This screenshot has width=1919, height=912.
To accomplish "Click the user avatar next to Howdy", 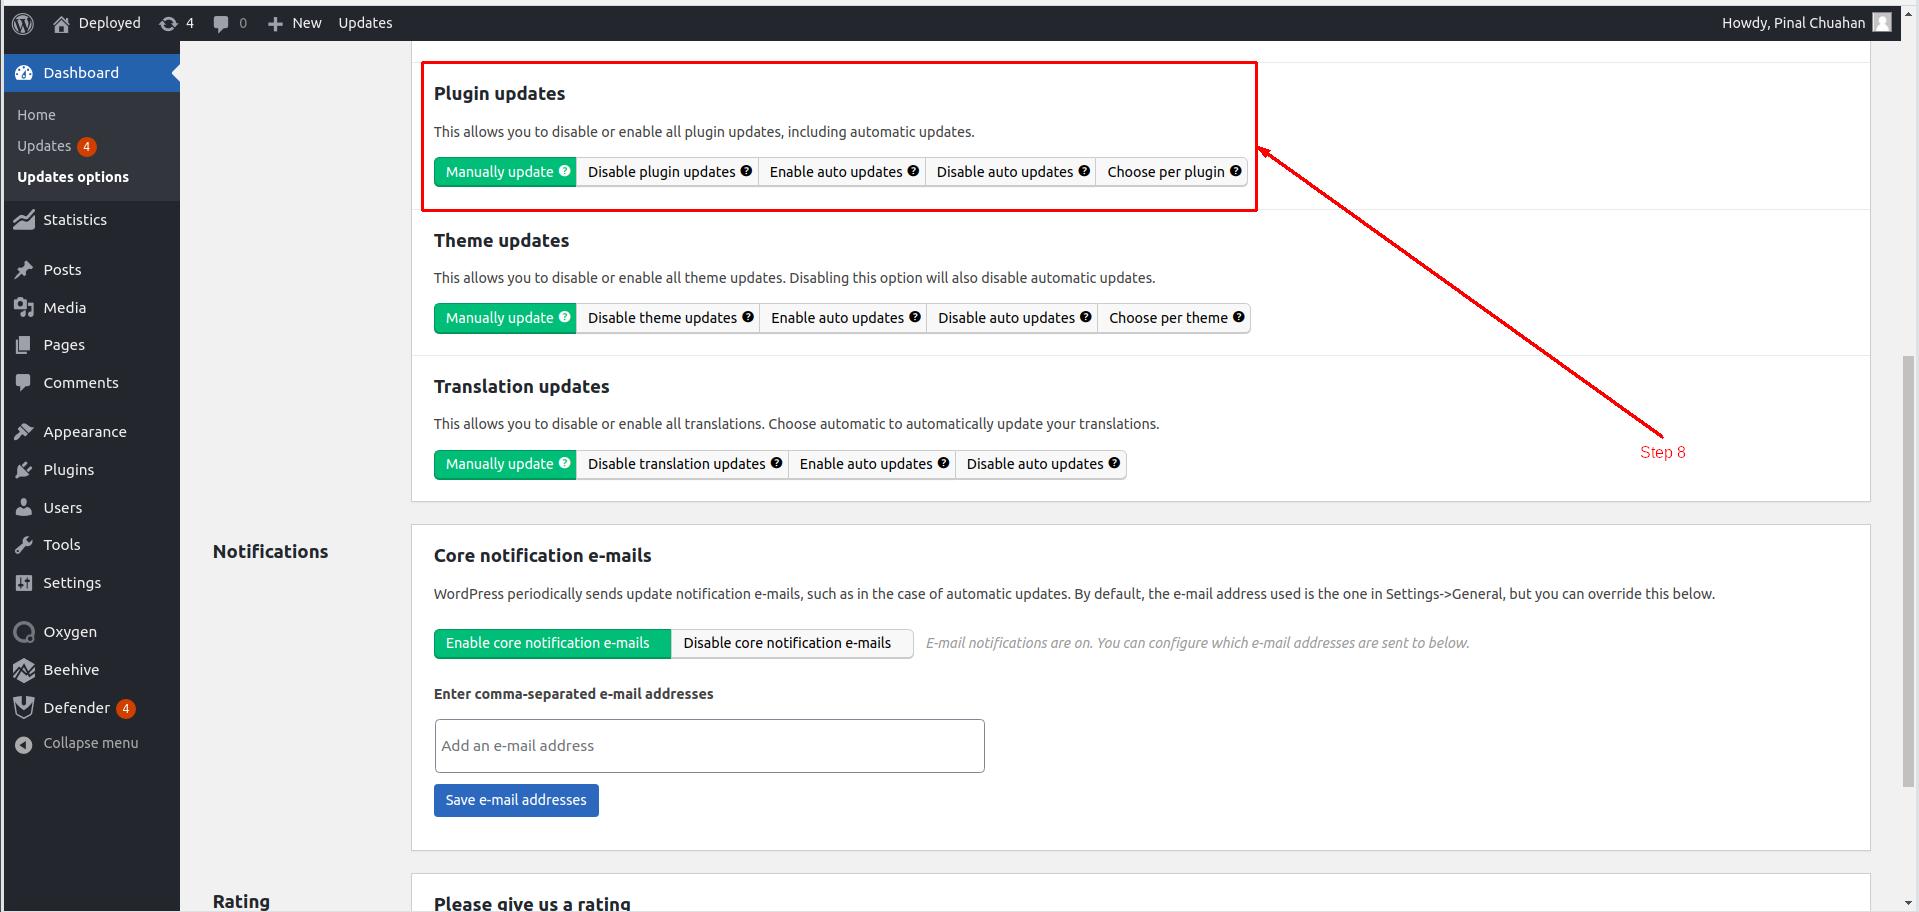I will (x=1881, y=22).
